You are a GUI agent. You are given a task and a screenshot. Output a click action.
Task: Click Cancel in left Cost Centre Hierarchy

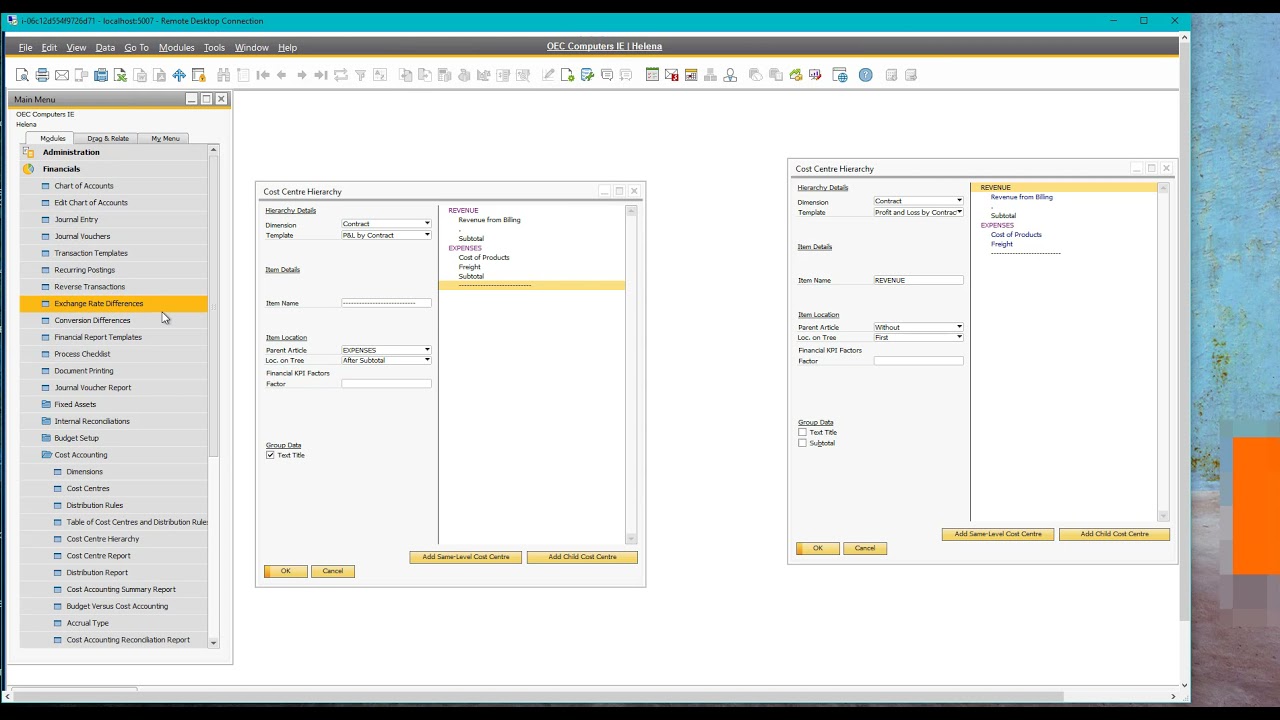pyautogui.click(x=333, y=571)
